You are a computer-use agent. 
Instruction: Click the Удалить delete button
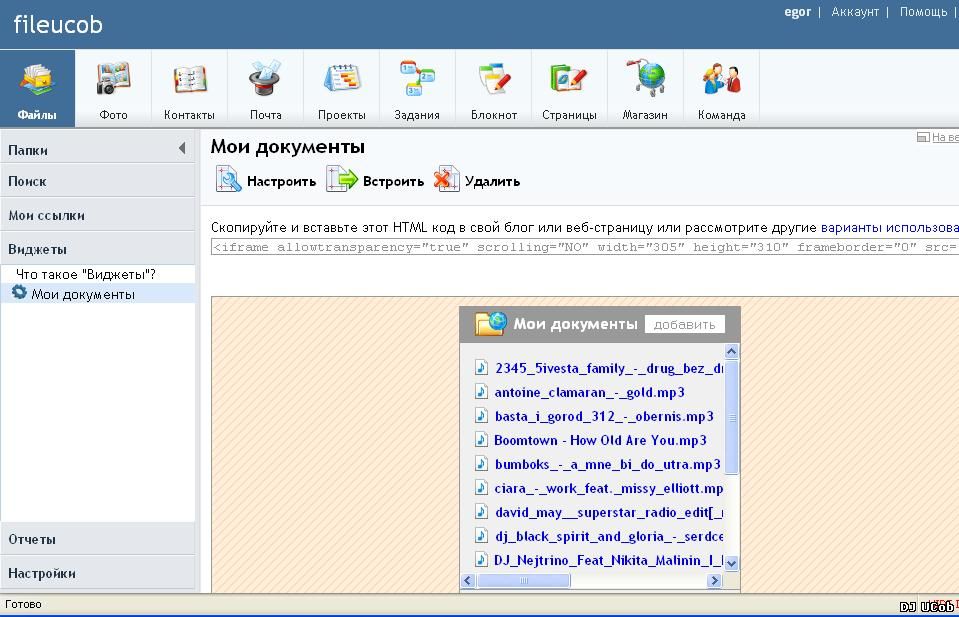click(477, 181)
